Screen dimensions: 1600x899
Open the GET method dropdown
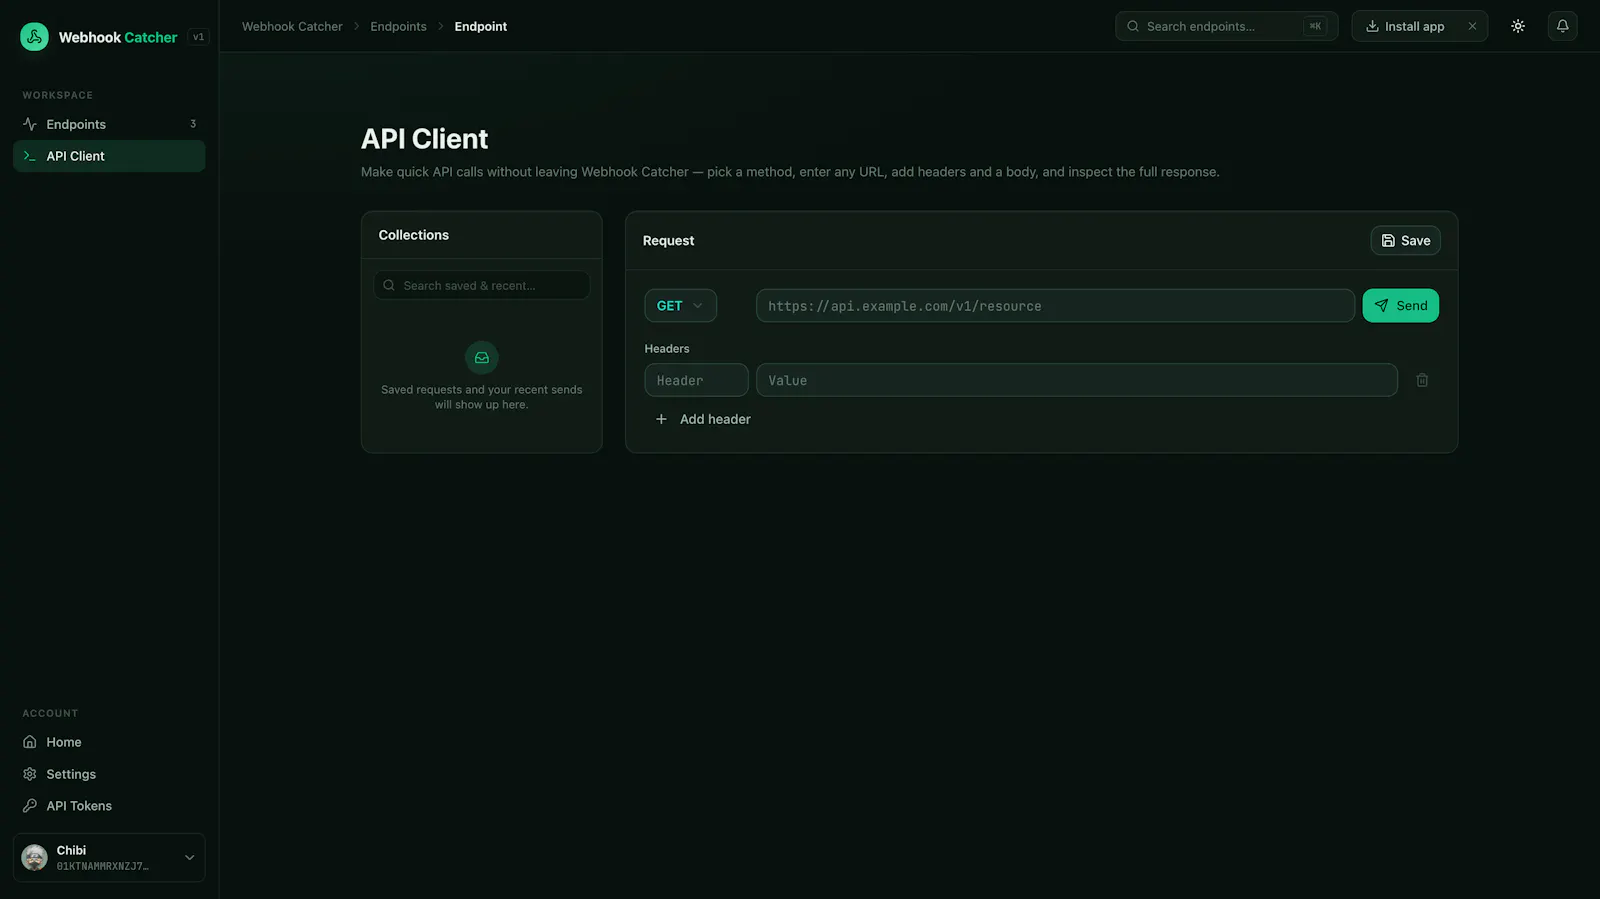pyautogui.click(x=680, y=306)
